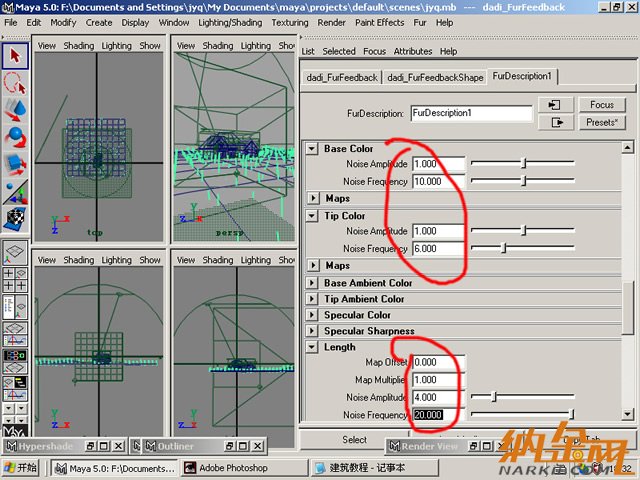This screenshot has width=640, height=480.
Task: Click attribute editor scrollbar down arrow
Action: pyautogui.click(x=628, y=415)
